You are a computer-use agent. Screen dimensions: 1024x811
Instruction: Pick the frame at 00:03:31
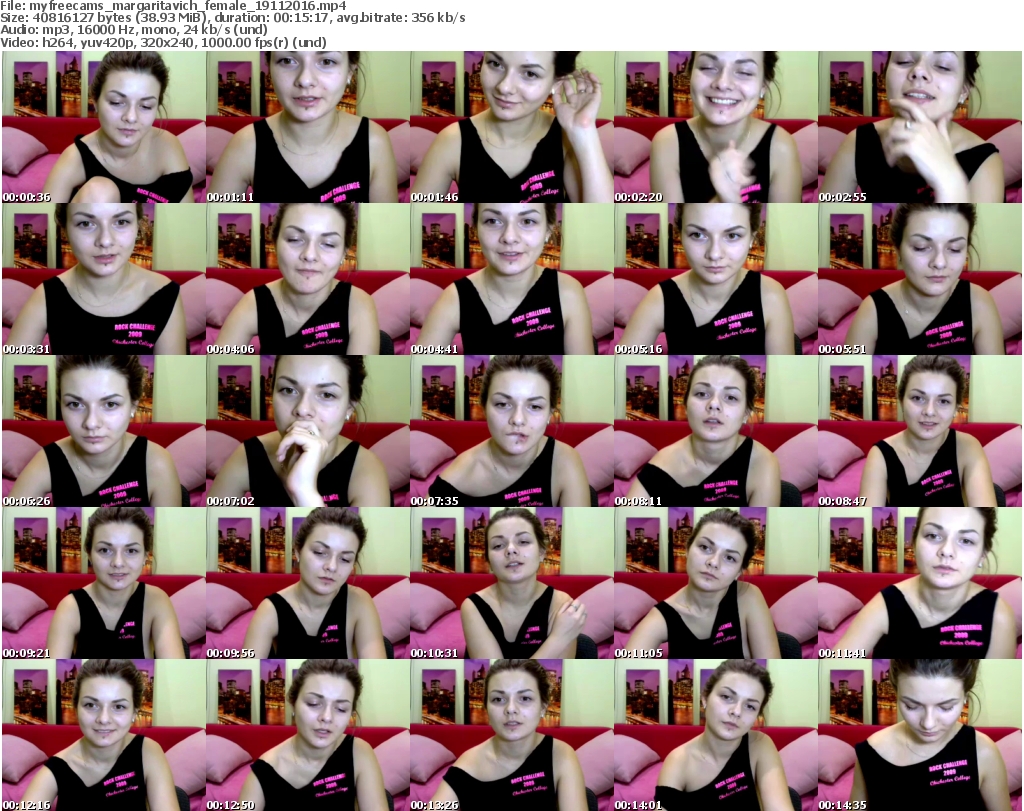point(103,279)
